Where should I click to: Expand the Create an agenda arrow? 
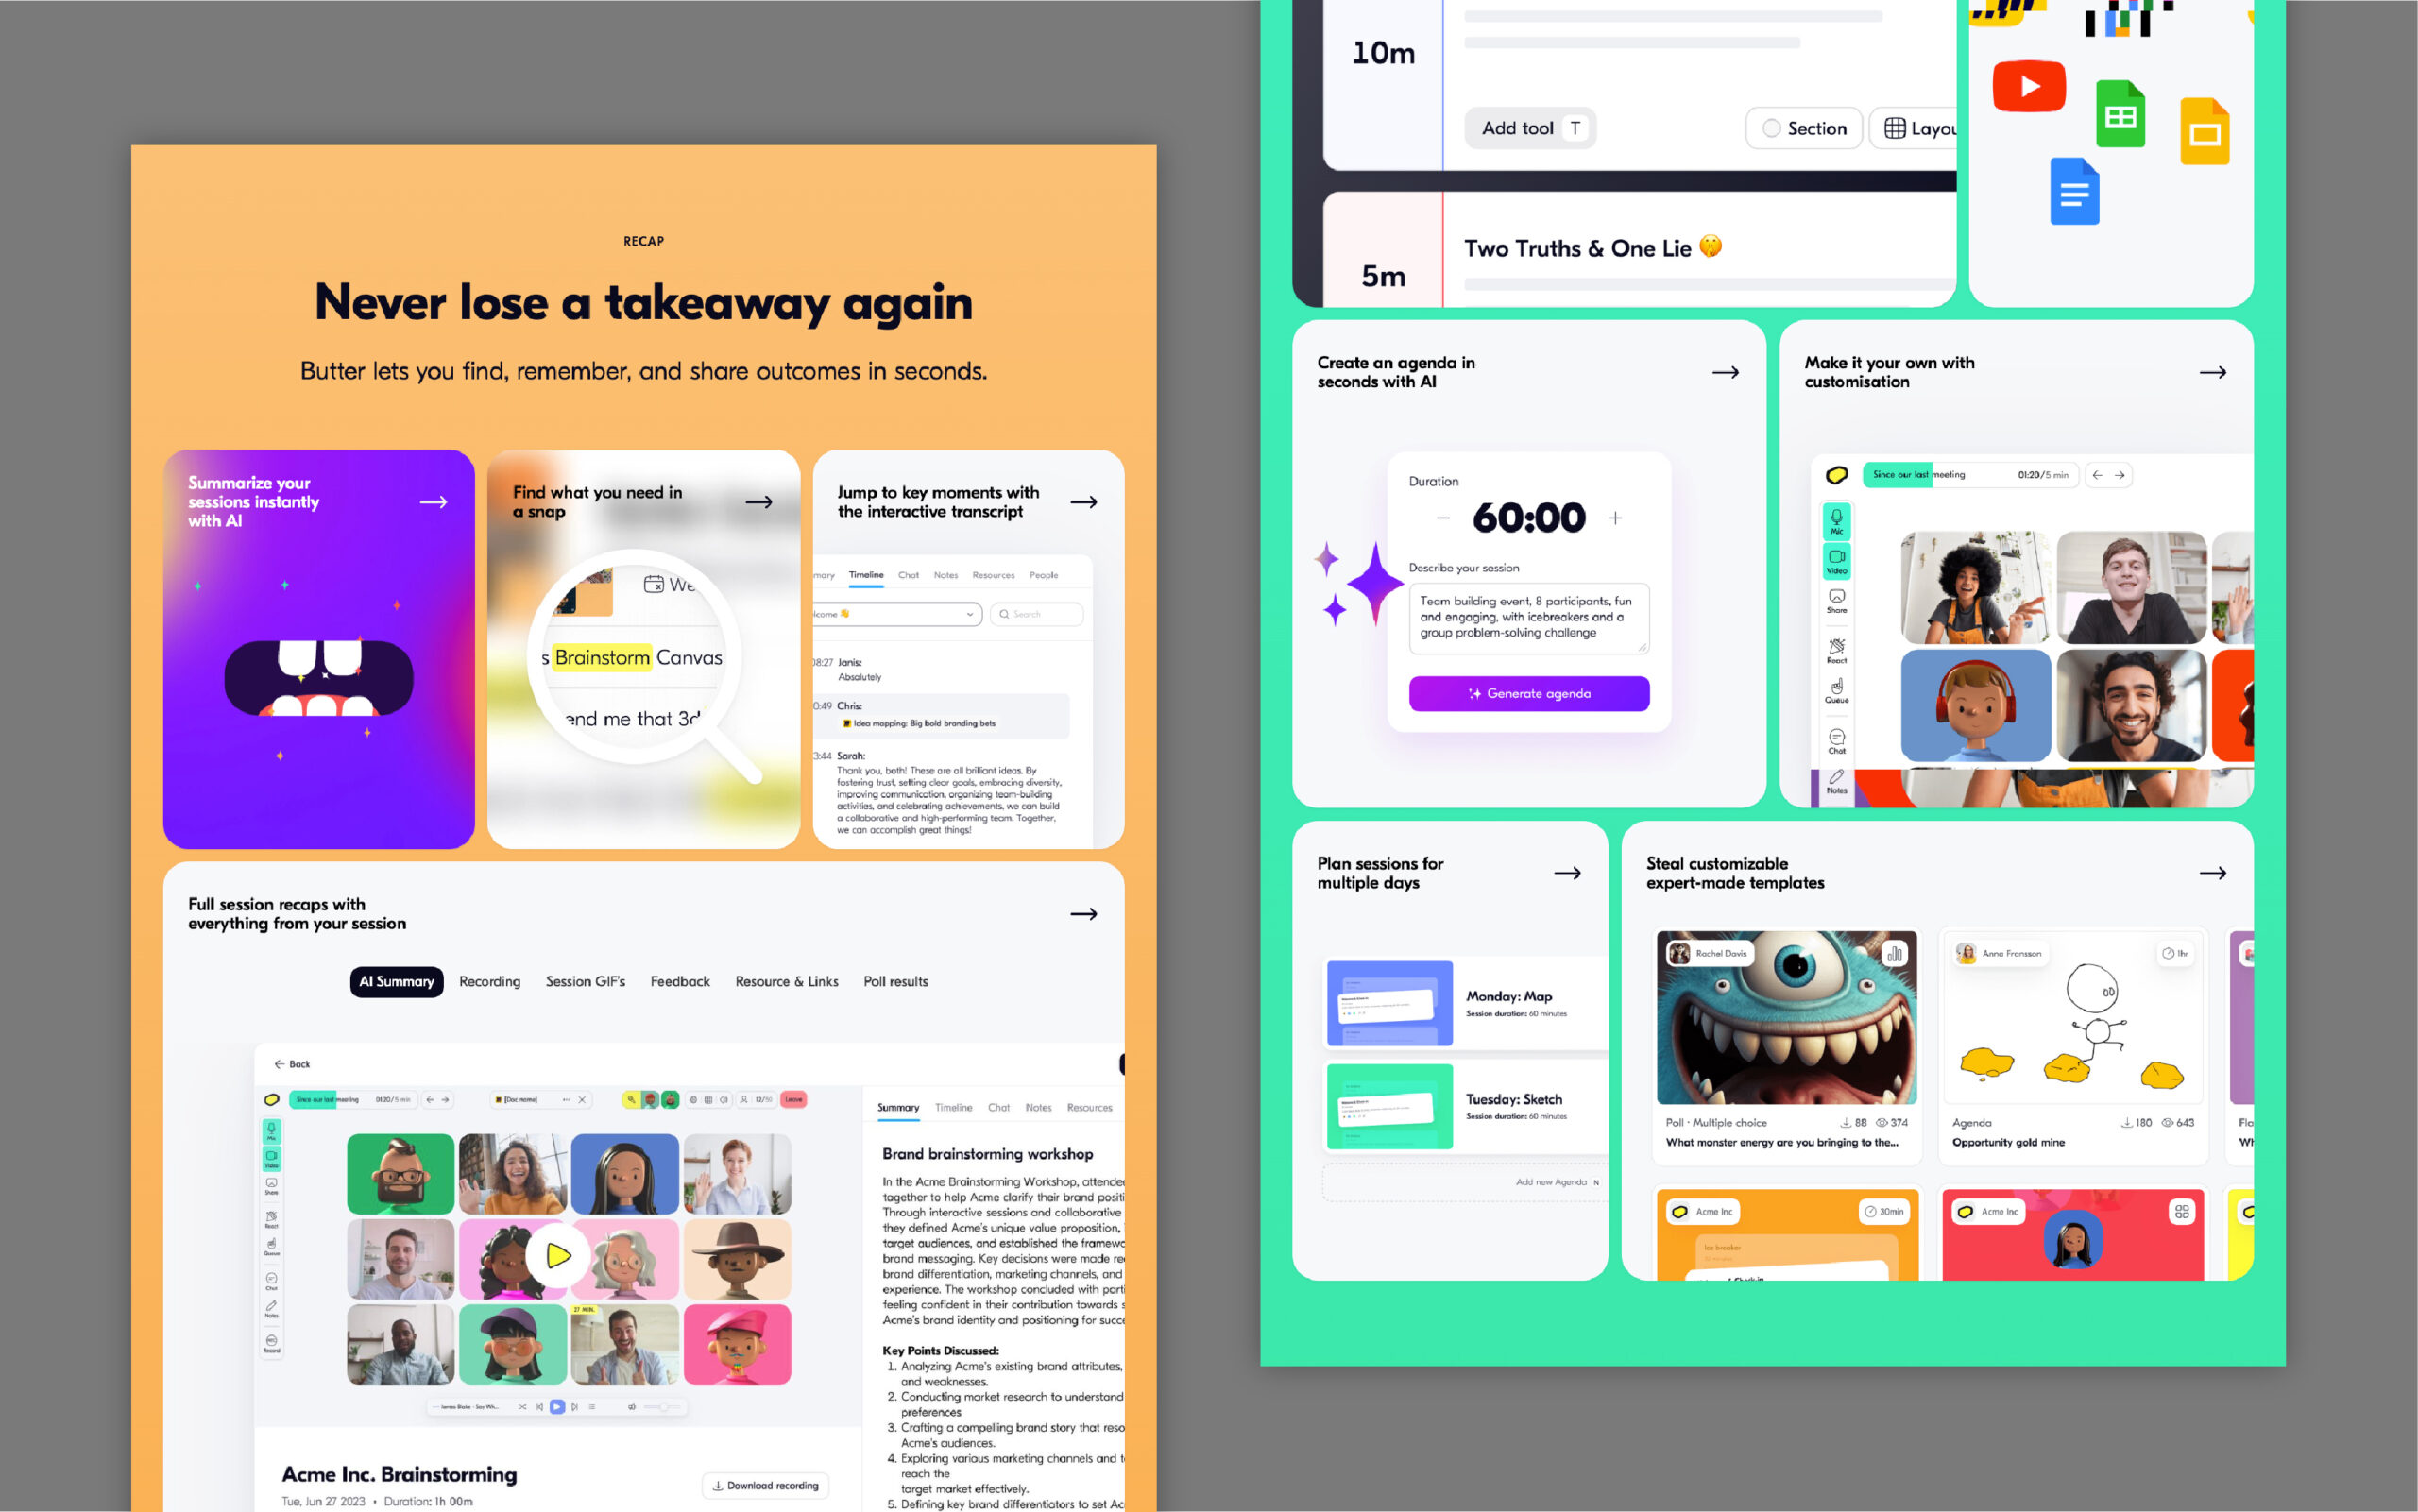tap(1723, 371)
